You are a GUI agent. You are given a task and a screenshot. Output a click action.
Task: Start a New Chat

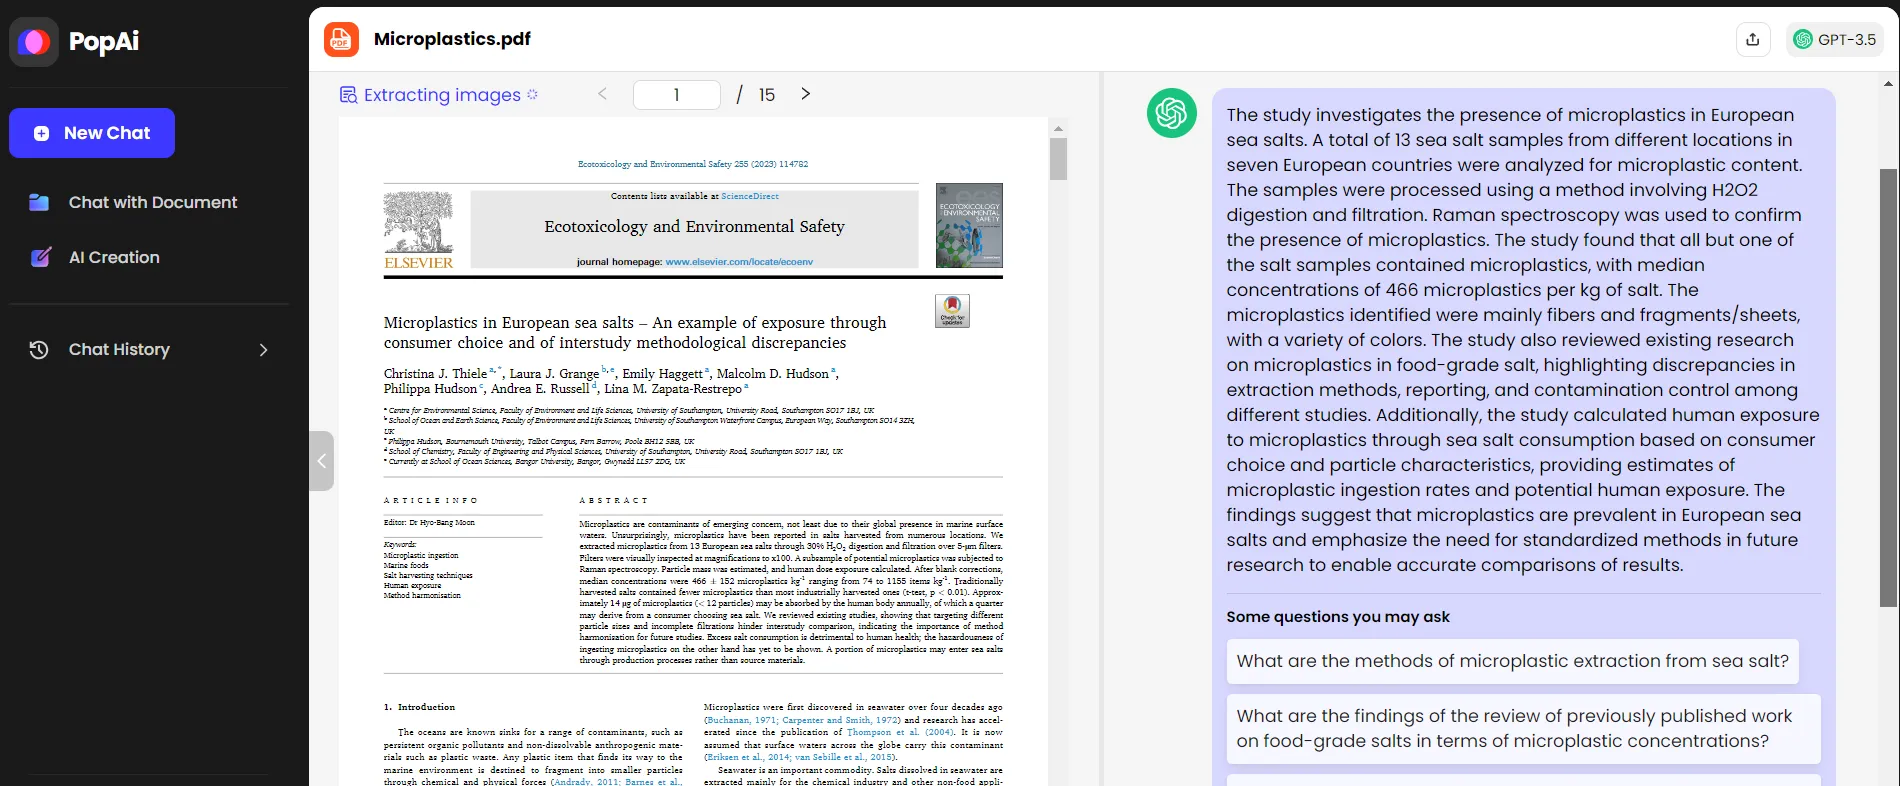click(92, 133)
